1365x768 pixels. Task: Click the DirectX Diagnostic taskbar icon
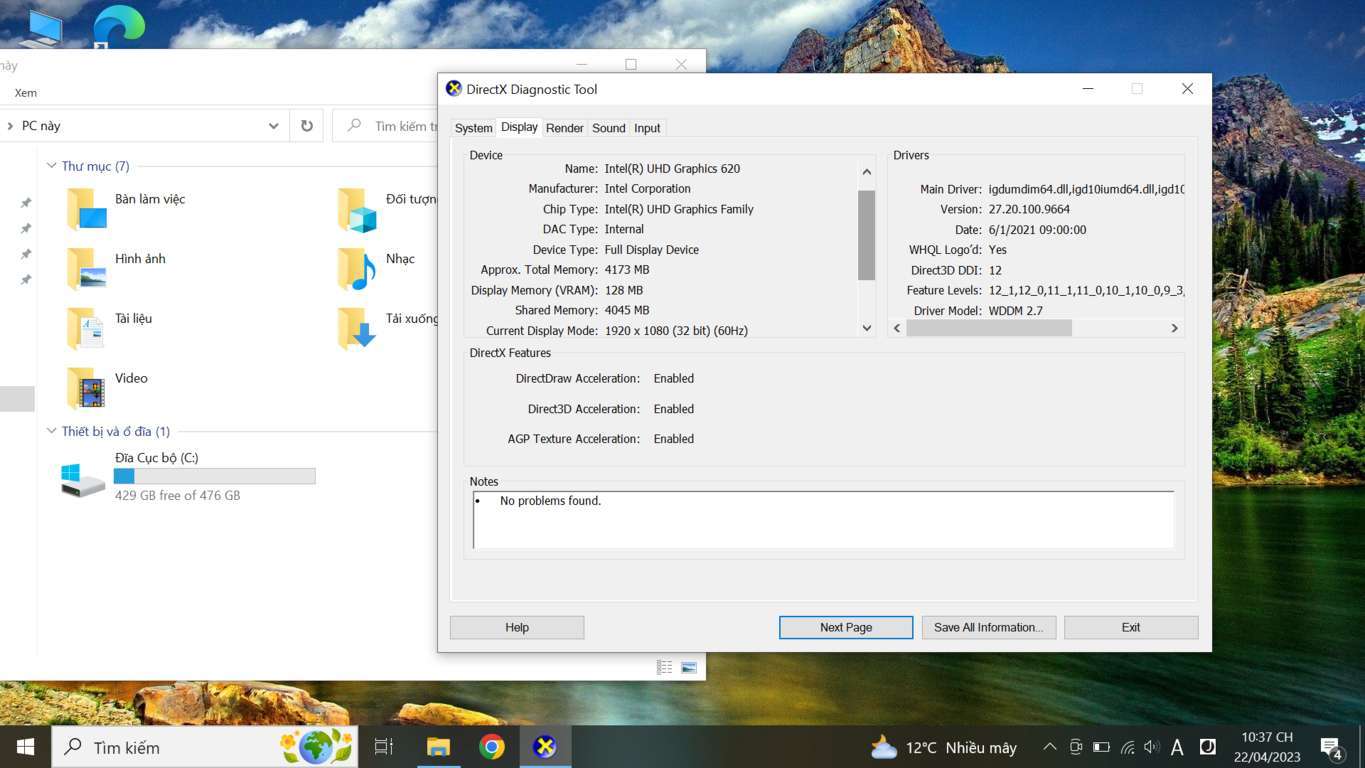pos(545,747)
